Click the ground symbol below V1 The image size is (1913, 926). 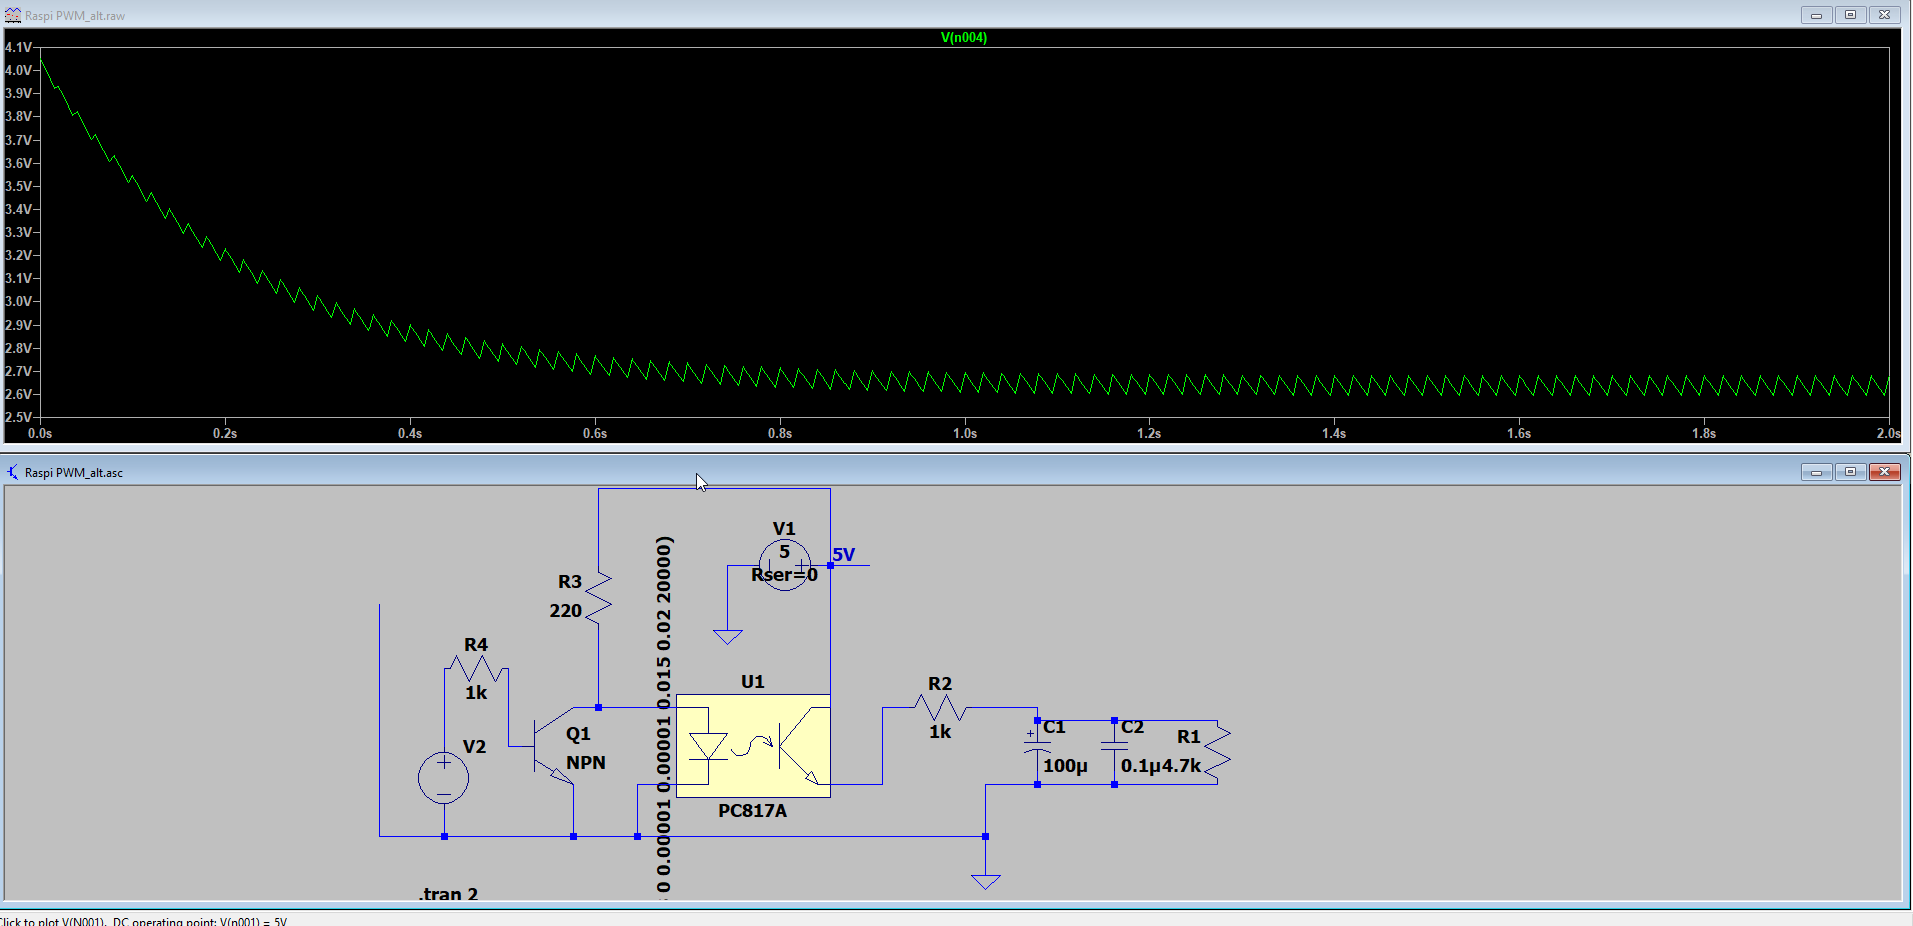(728, 636)
